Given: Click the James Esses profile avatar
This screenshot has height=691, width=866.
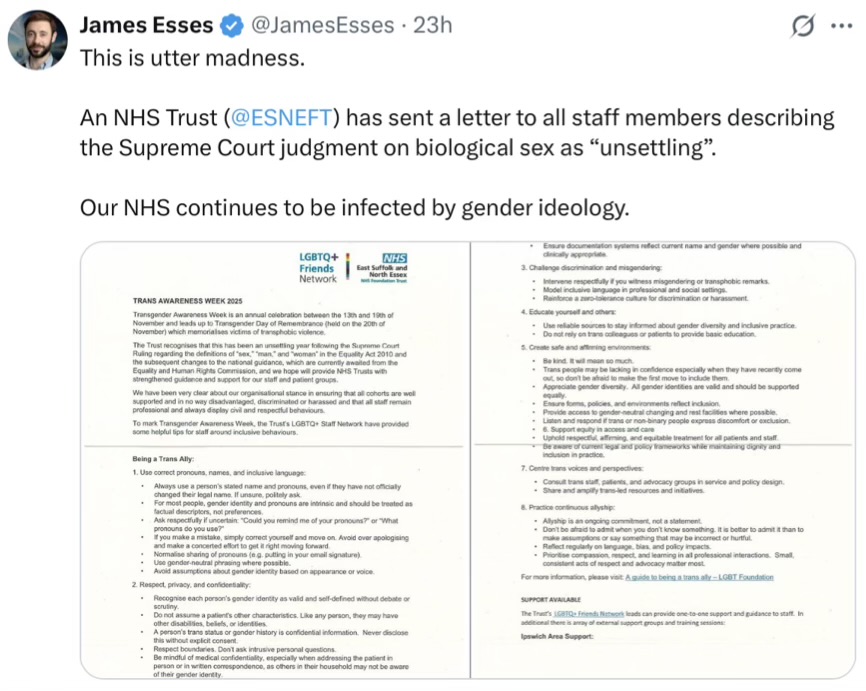Looking at the screenshot, I should click(38, 40).
